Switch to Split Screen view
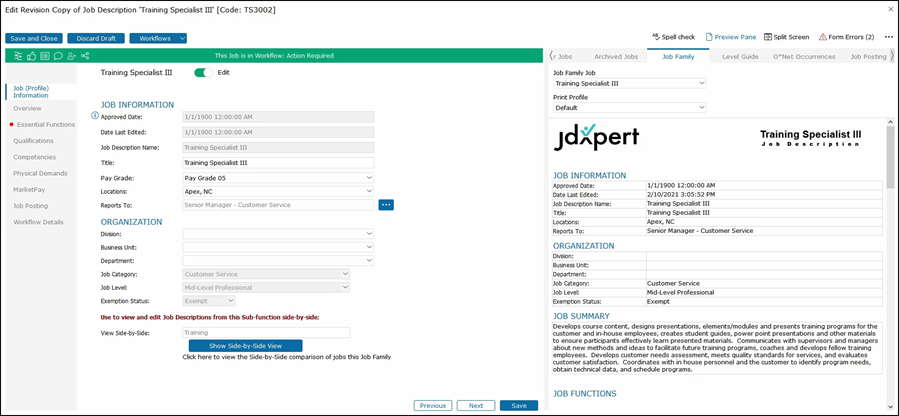899x416 pixels. tap(786, 37)
